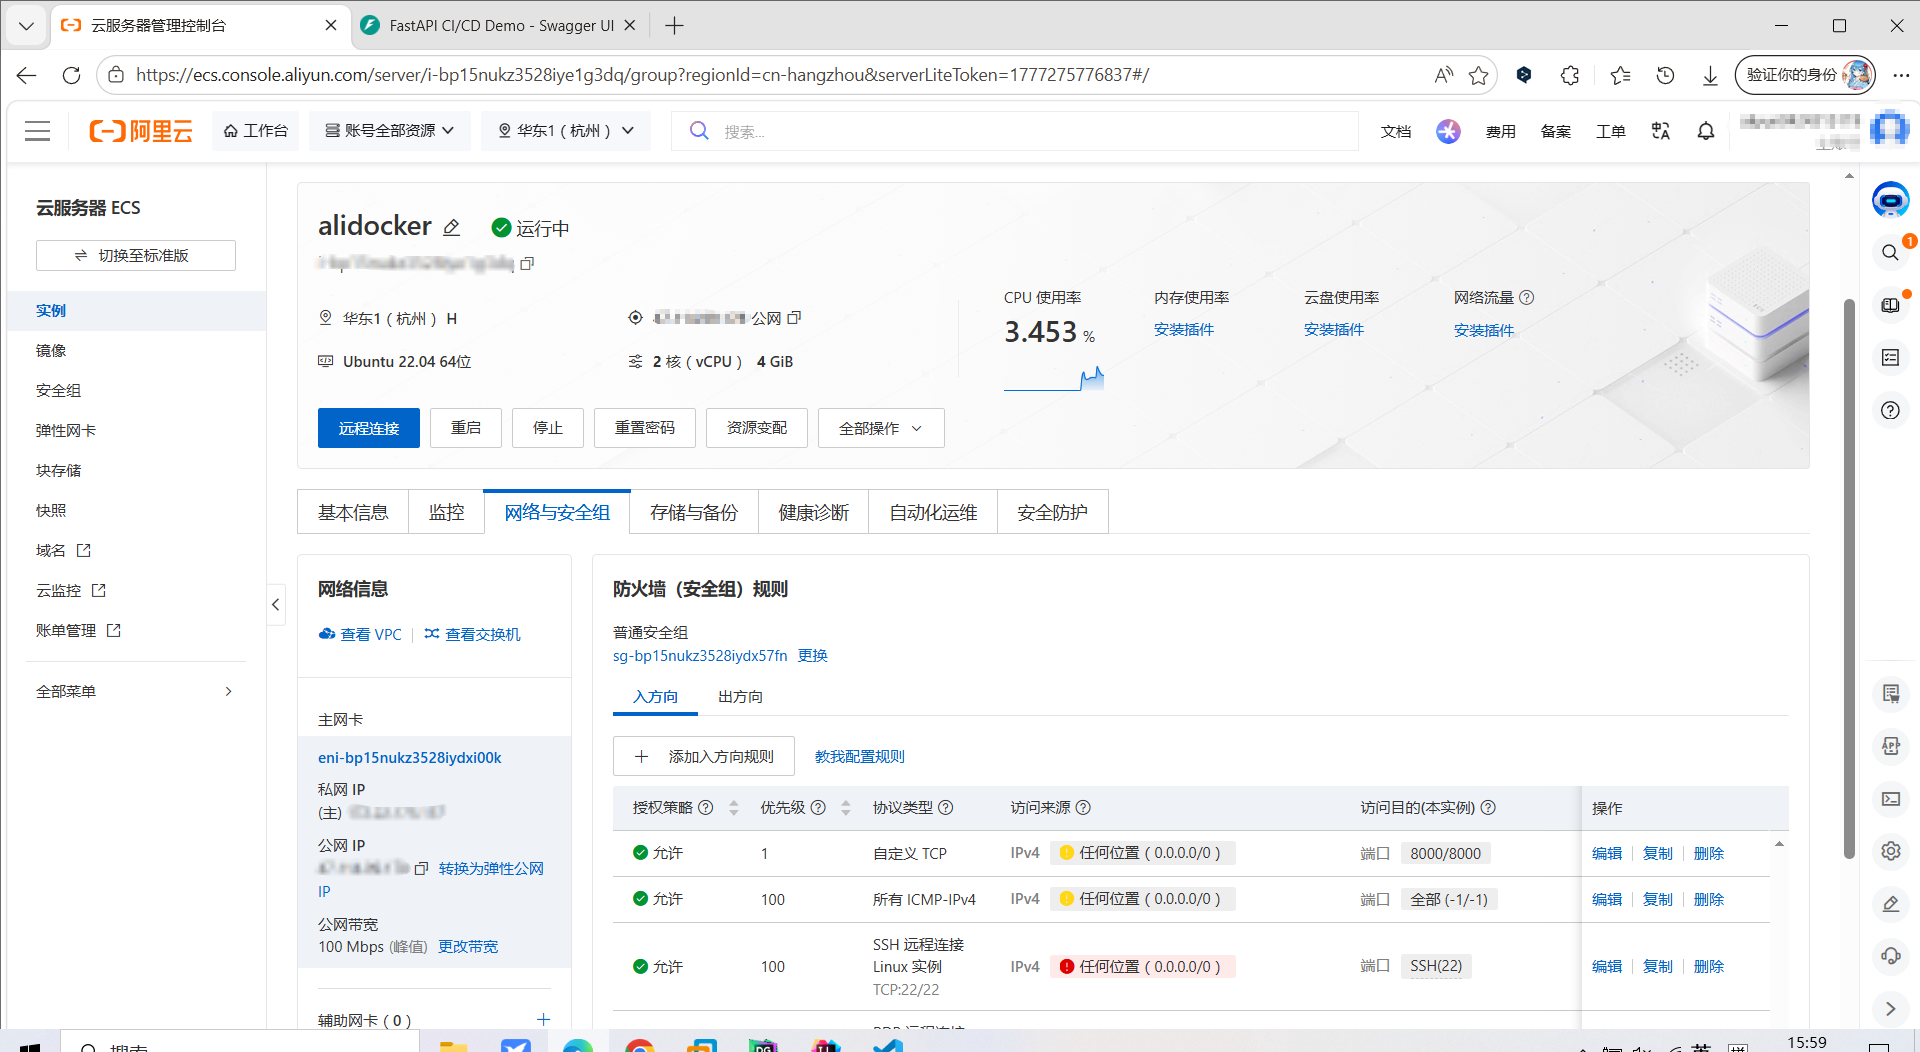Switch to the 监控 tab

coord(446,512)
